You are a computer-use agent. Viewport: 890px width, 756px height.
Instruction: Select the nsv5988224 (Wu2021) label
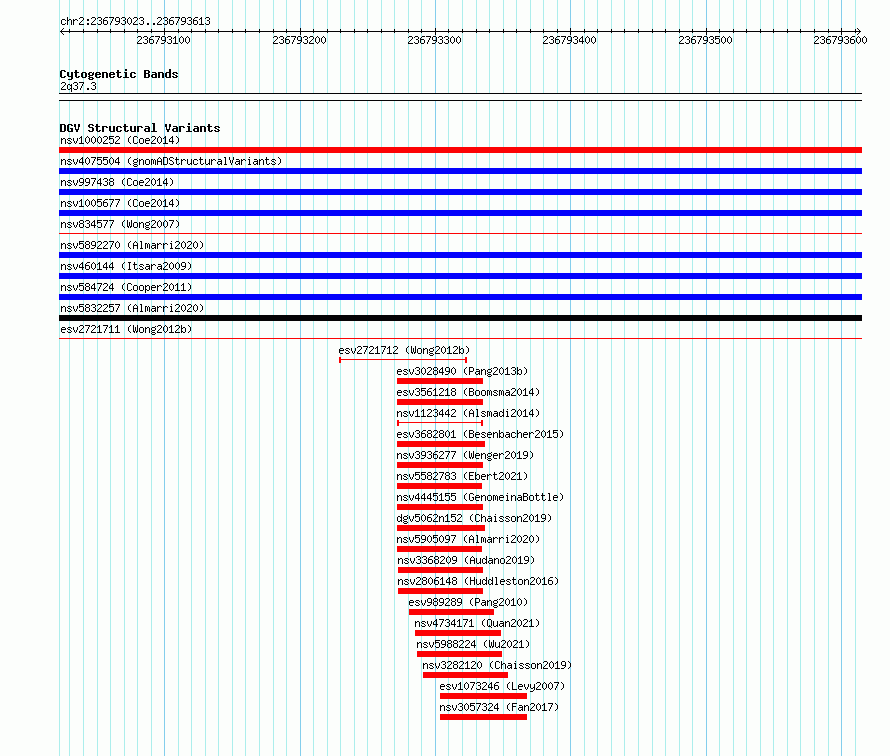(473, 644)
